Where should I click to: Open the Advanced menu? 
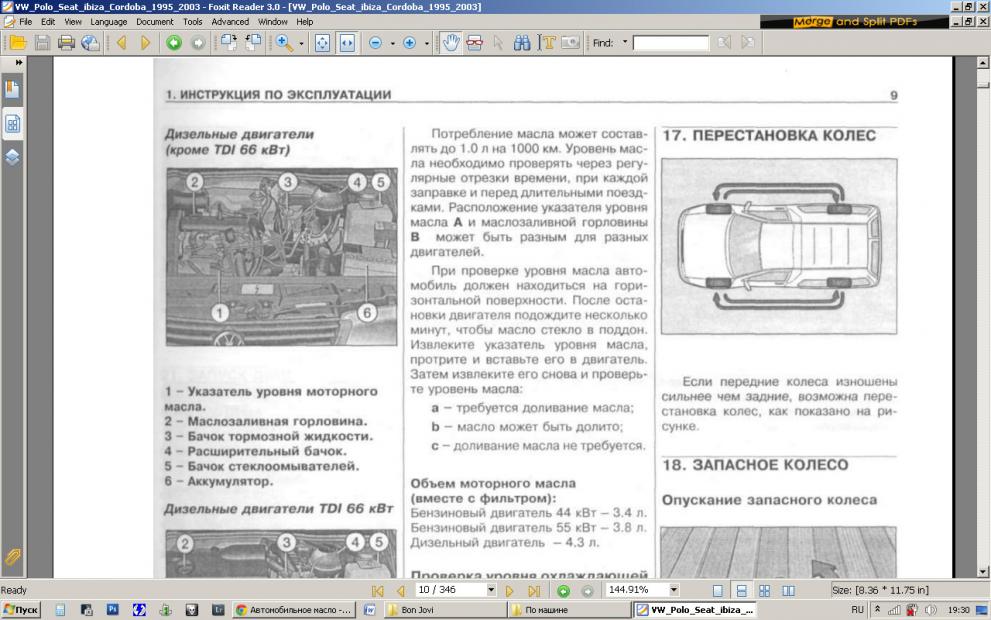coord(230,21)
